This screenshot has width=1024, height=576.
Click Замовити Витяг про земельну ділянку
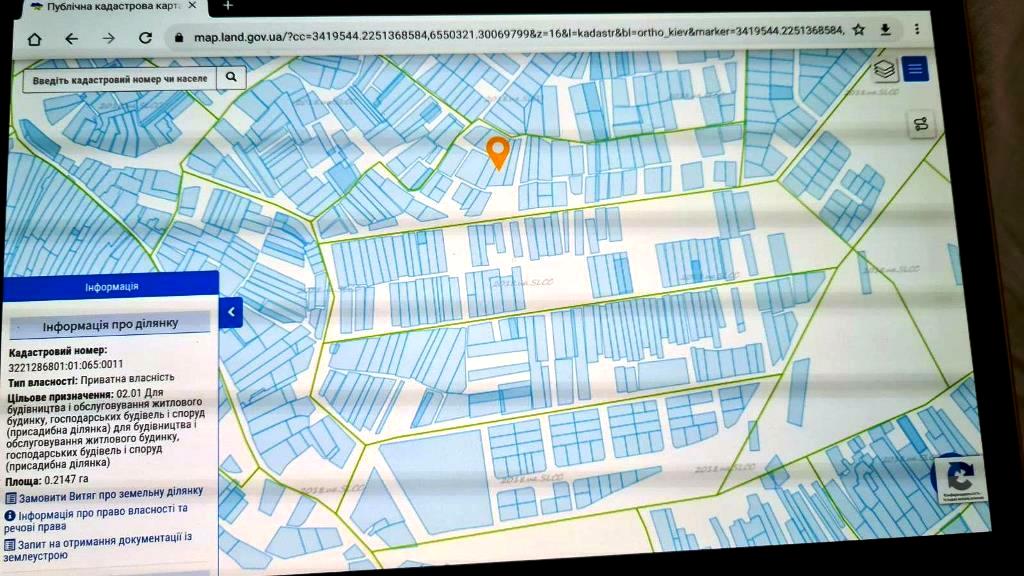pos(110,493)
